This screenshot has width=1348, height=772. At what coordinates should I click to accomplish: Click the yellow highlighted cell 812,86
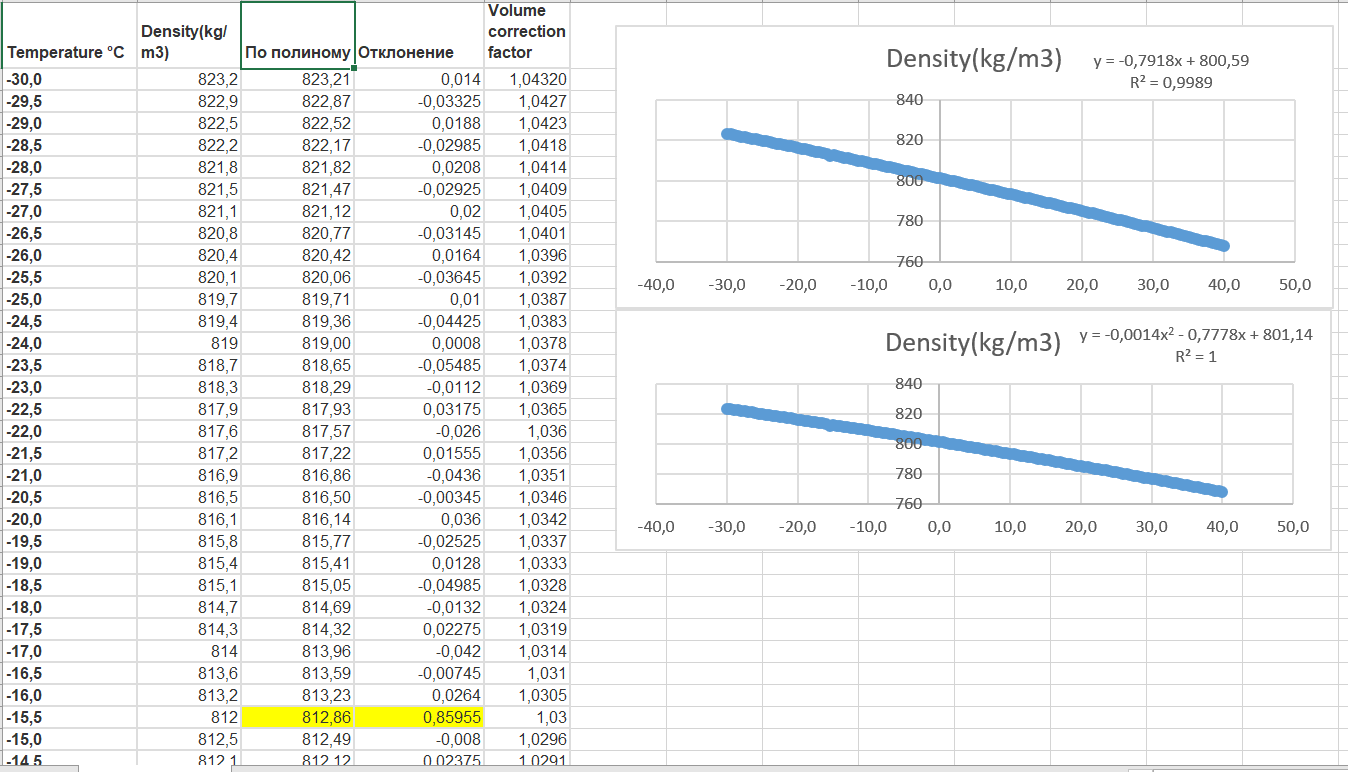[298, 718]
